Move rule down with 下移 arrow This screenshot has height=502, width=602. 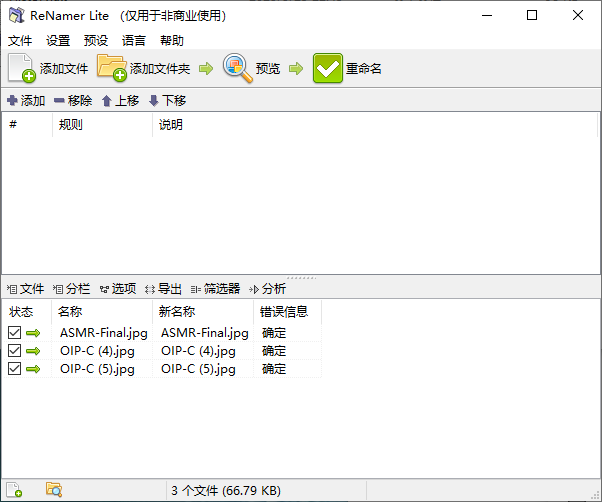[154, 101]
